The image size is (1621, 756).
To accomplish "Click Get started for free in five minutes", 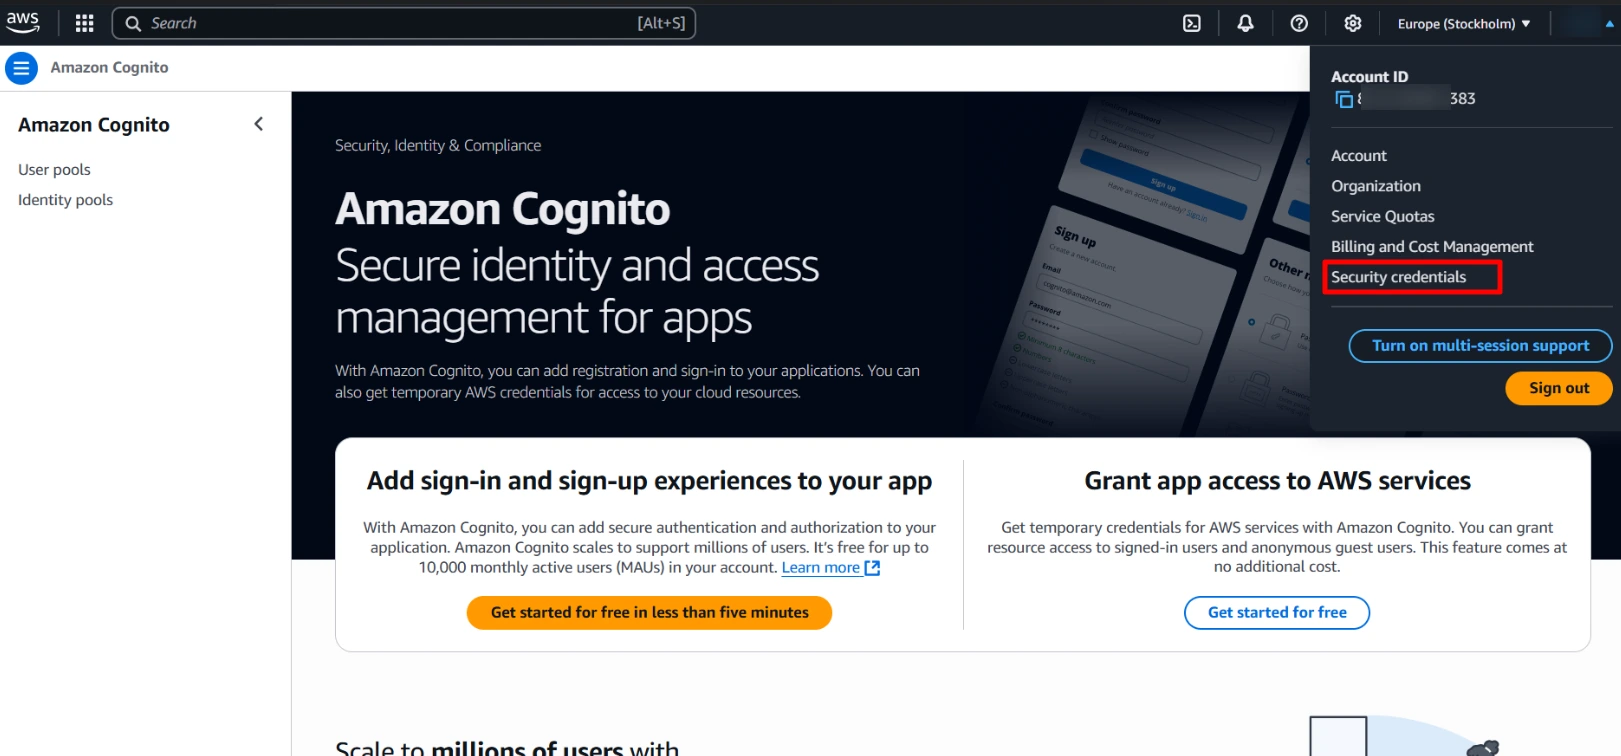I will coord(649,613).
